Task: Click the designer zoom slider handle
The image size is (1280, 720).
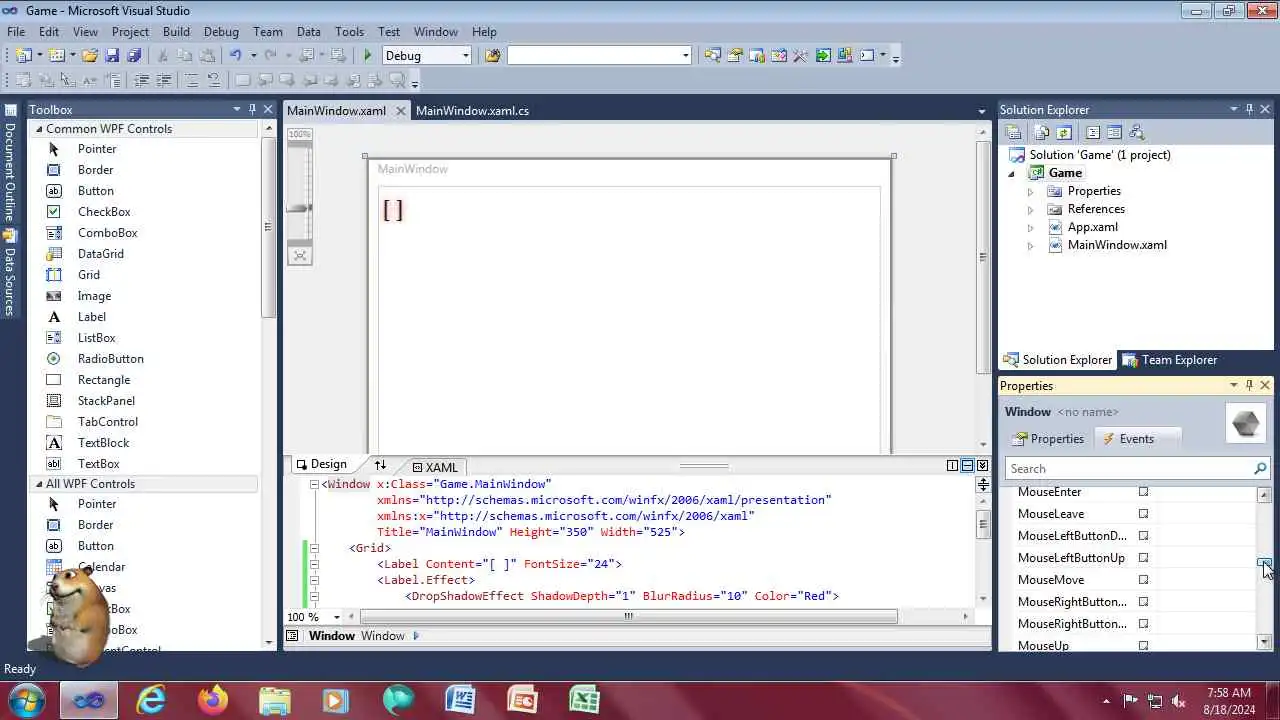Action: click(299, 208)
